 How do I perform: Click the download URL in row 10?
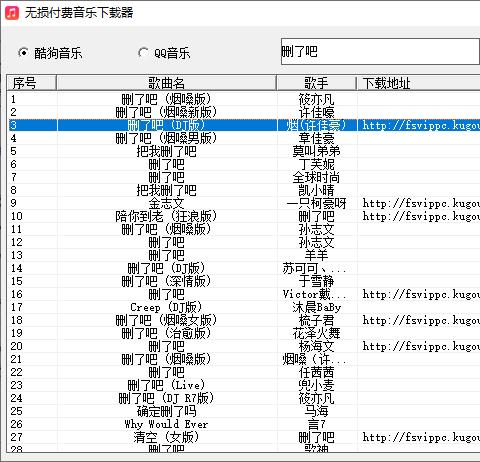421,216
